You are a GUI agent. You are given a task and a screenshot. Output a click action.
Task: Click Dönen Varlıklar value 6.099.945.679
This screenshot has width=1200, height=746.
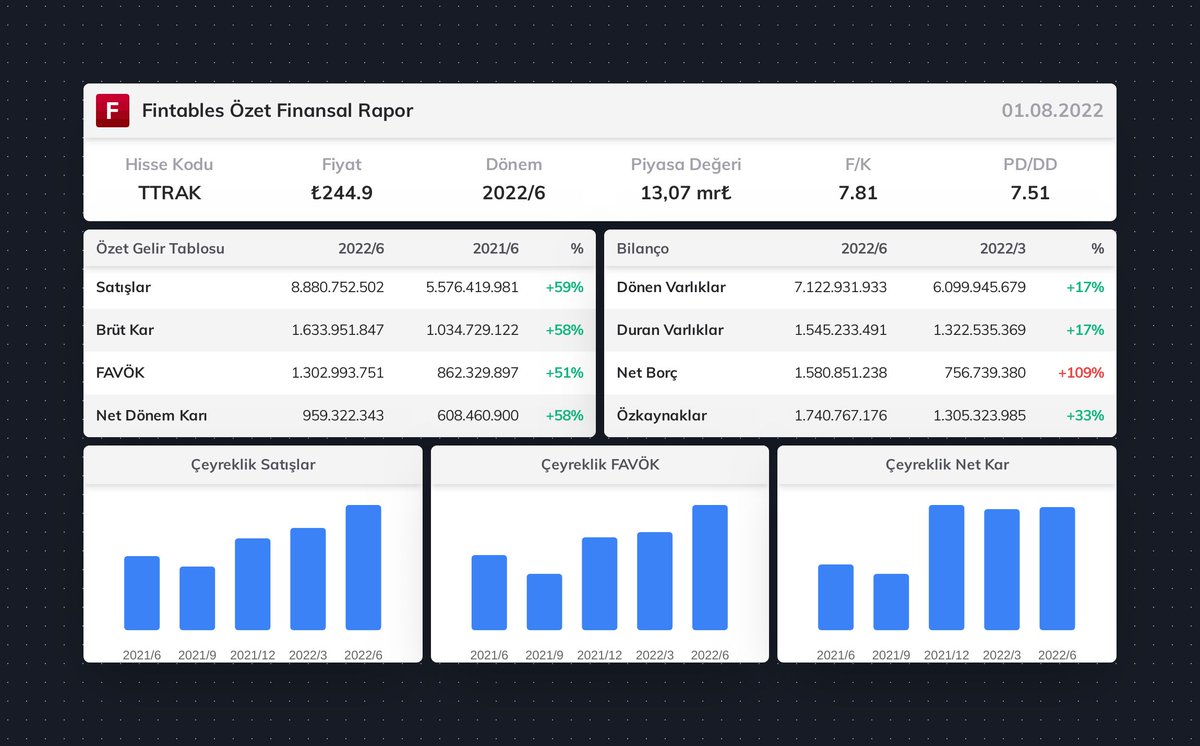click(x=979, y=288)
